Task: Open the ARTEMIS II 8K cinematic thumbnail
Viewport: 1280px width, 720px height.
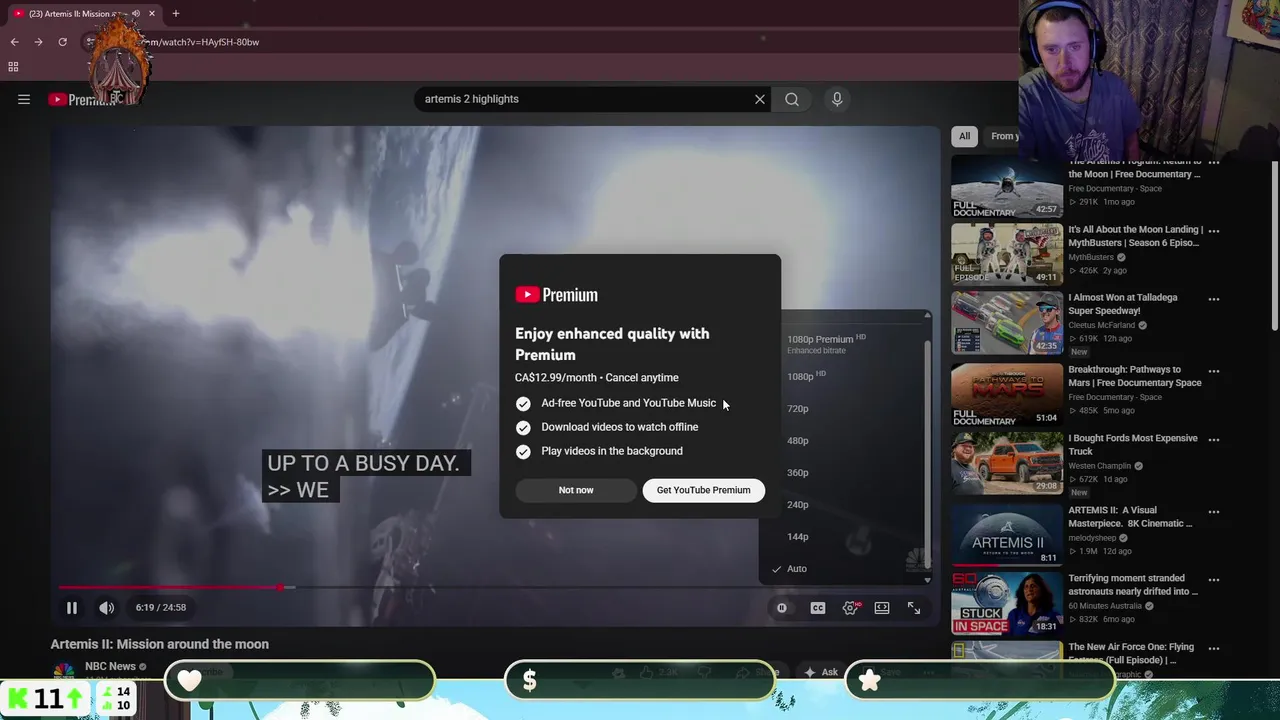Action: click(1007, 534)
